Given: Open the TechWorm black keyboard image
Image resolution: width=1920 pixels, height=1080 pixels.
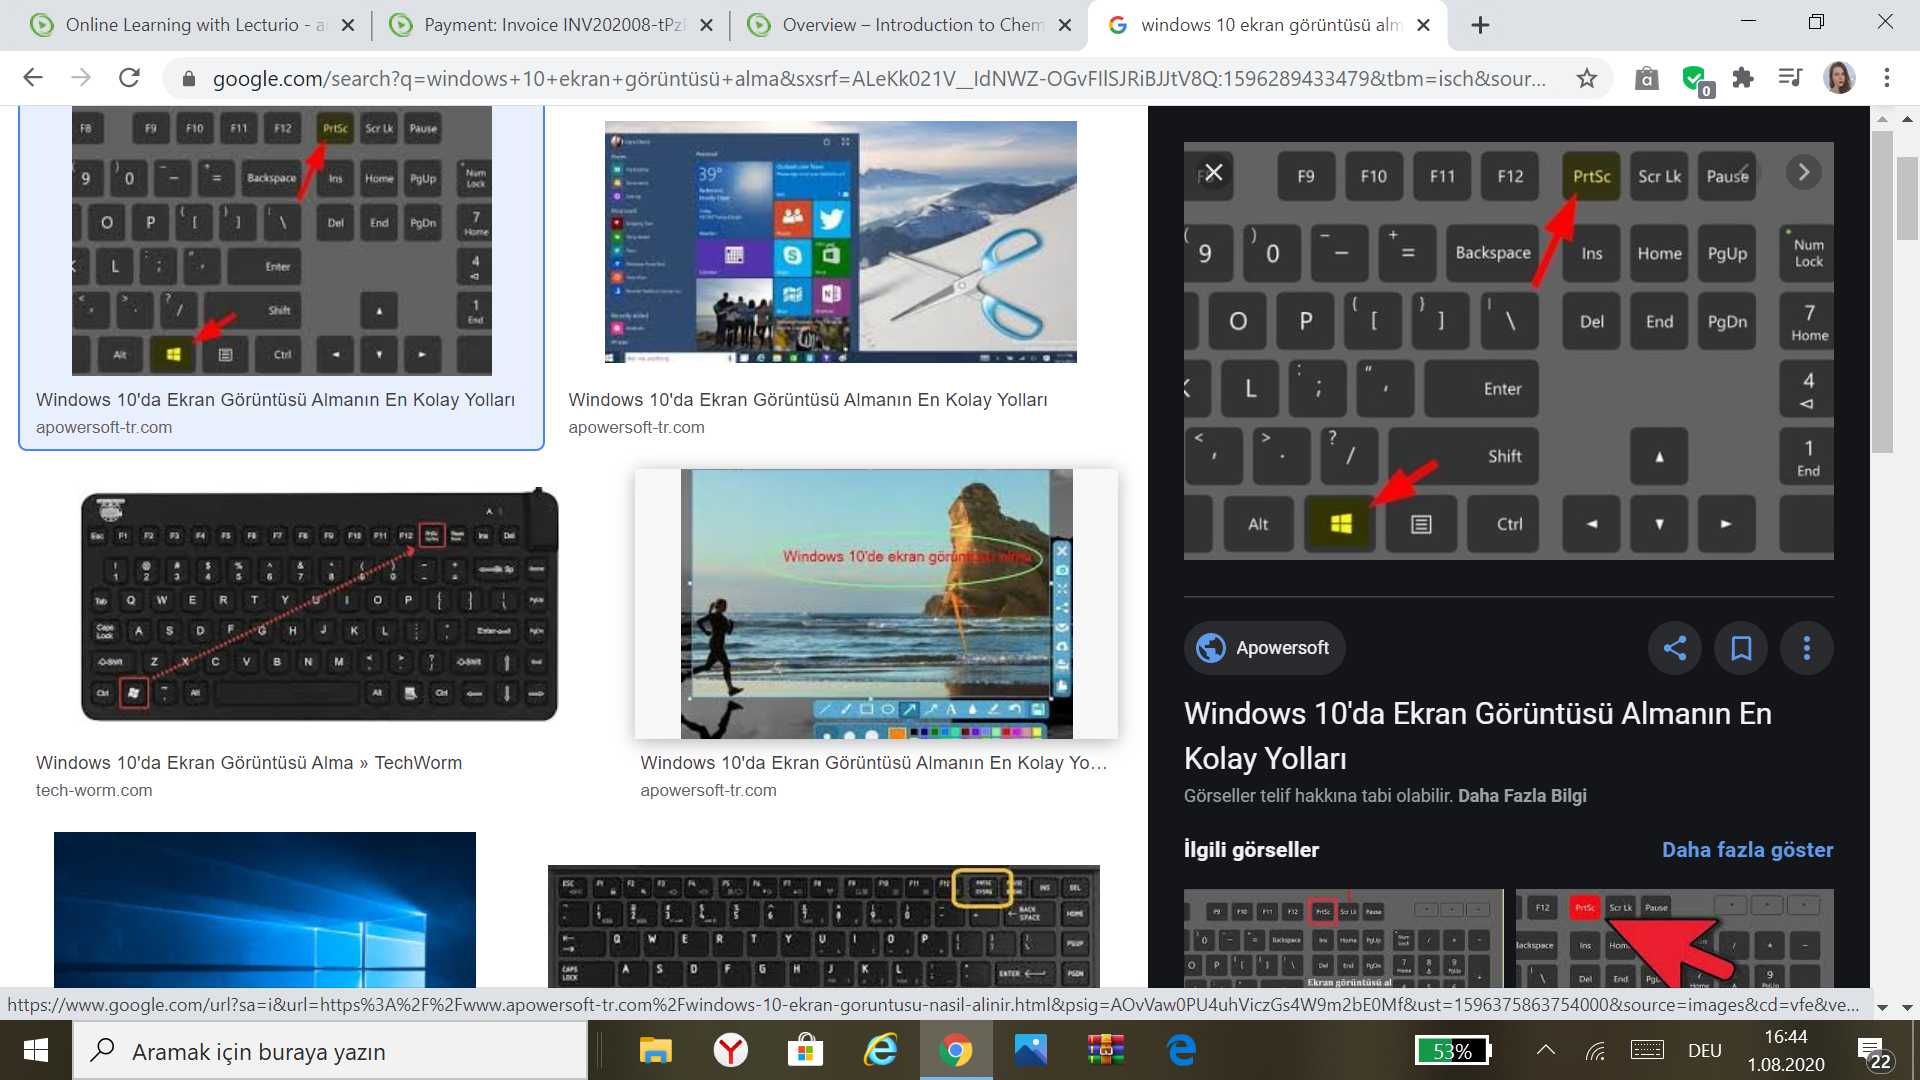Looking at the screenshot, I should coord(320,605).
